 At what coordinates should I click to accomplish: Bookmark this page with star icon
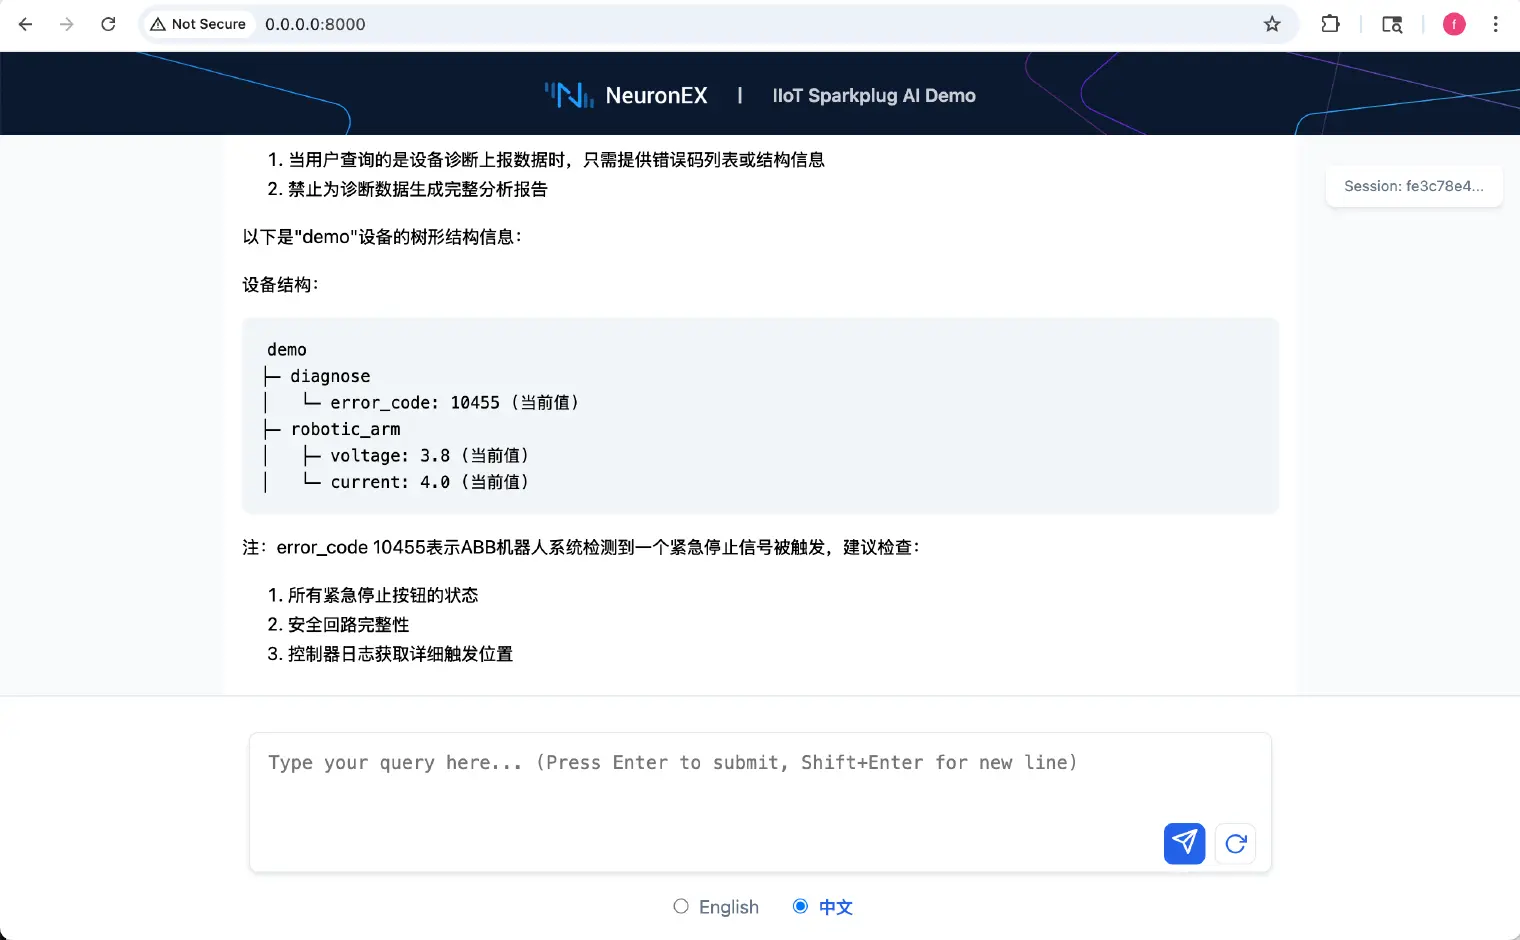[x=1272, y=24]
